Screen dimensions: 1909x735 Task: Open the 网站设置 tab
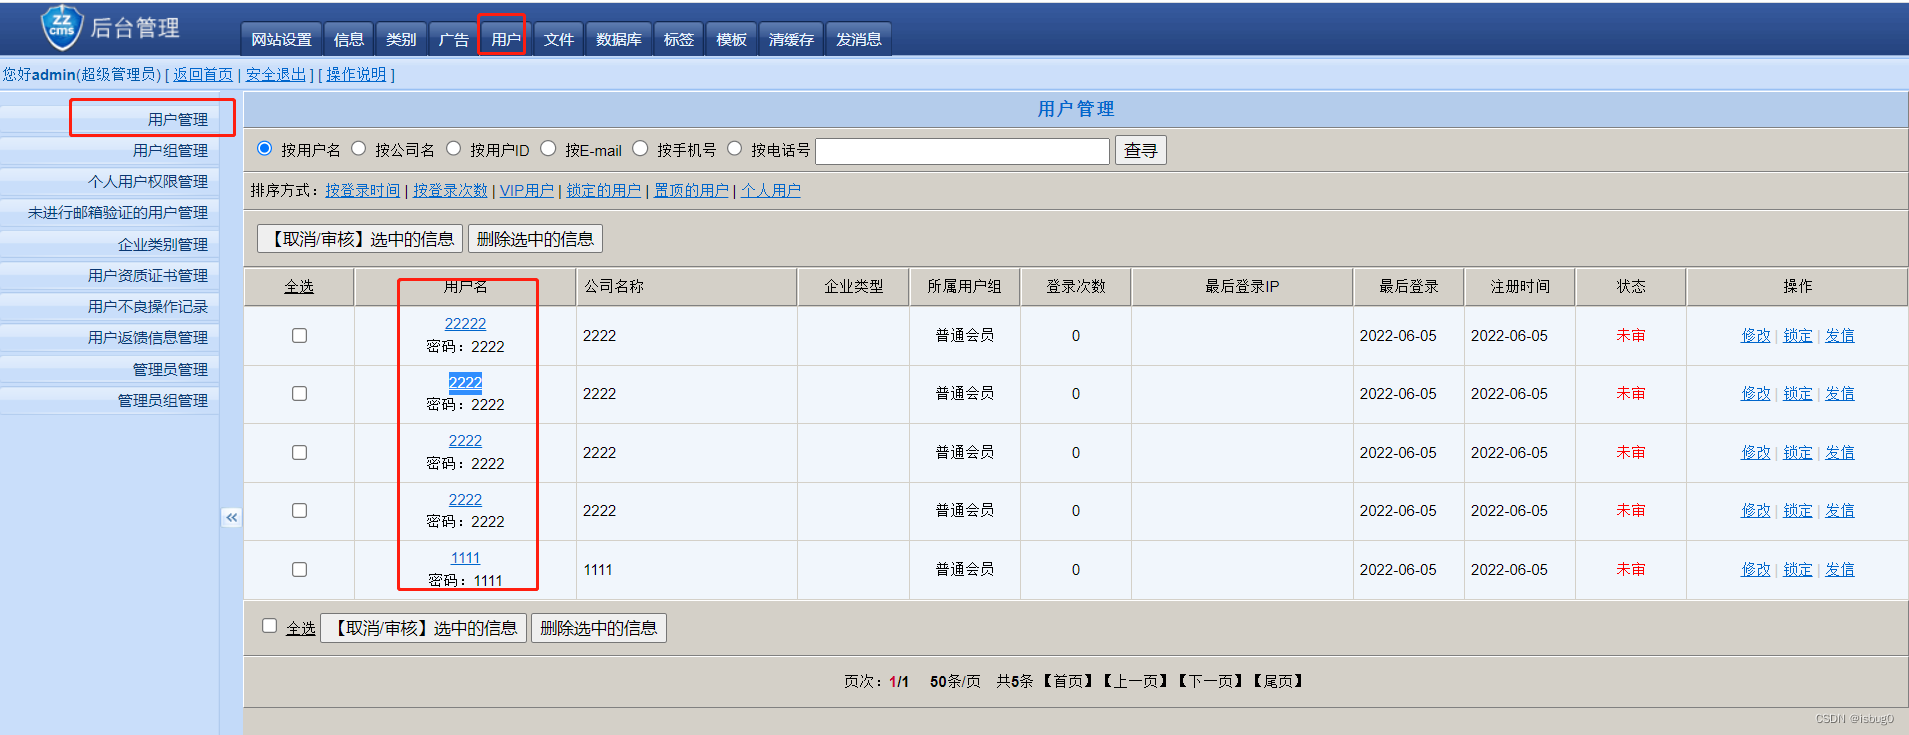[x=281, y=39]
